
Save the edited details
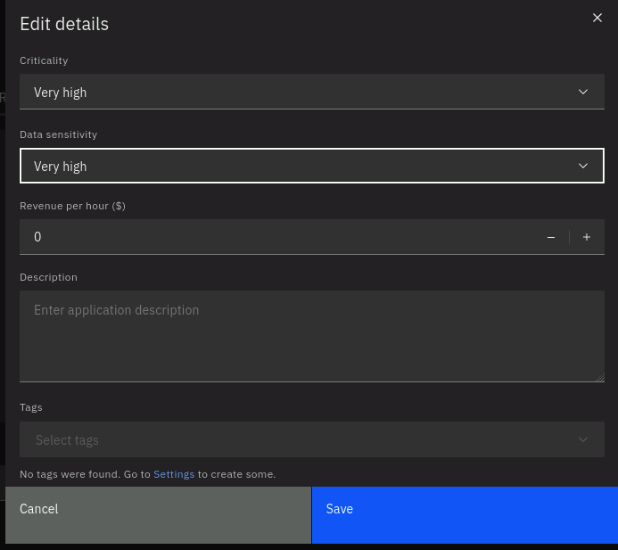click(465, 515)
